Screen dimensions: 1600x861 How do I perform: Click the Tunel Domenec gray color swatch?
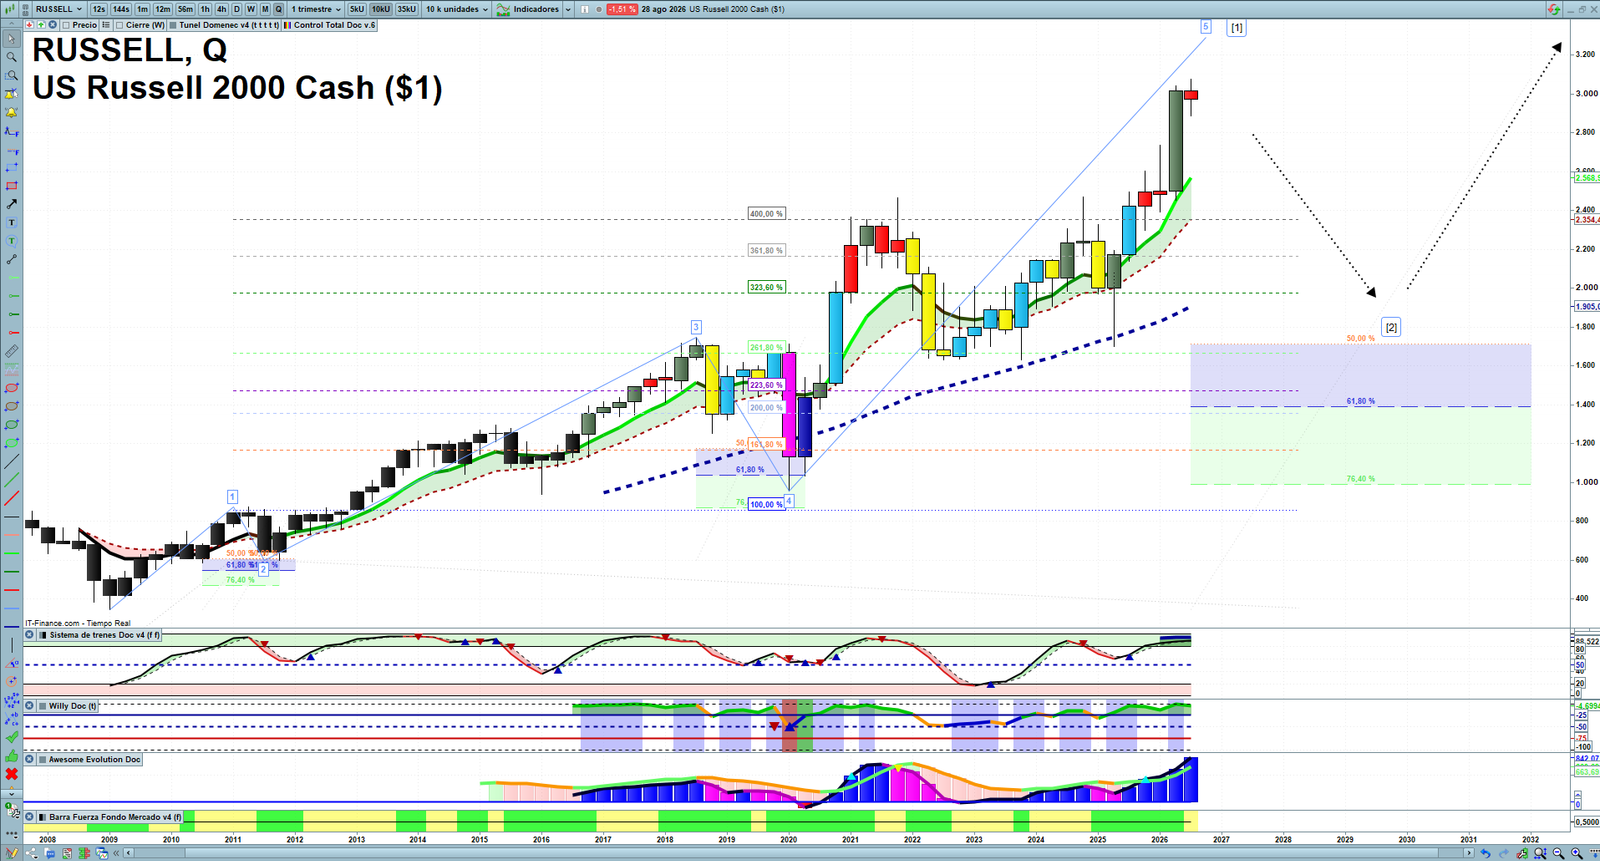click(173, 25)
